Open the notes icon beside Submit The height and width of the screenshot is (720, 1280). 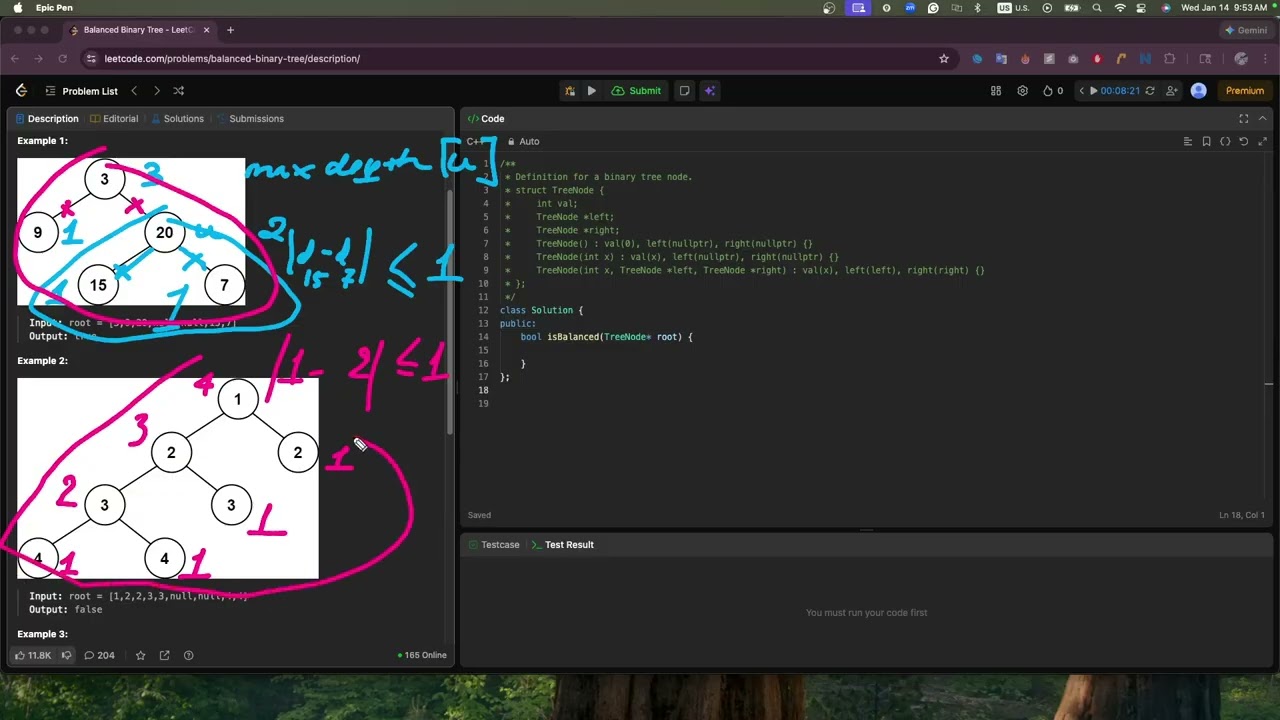pos(684,91)
